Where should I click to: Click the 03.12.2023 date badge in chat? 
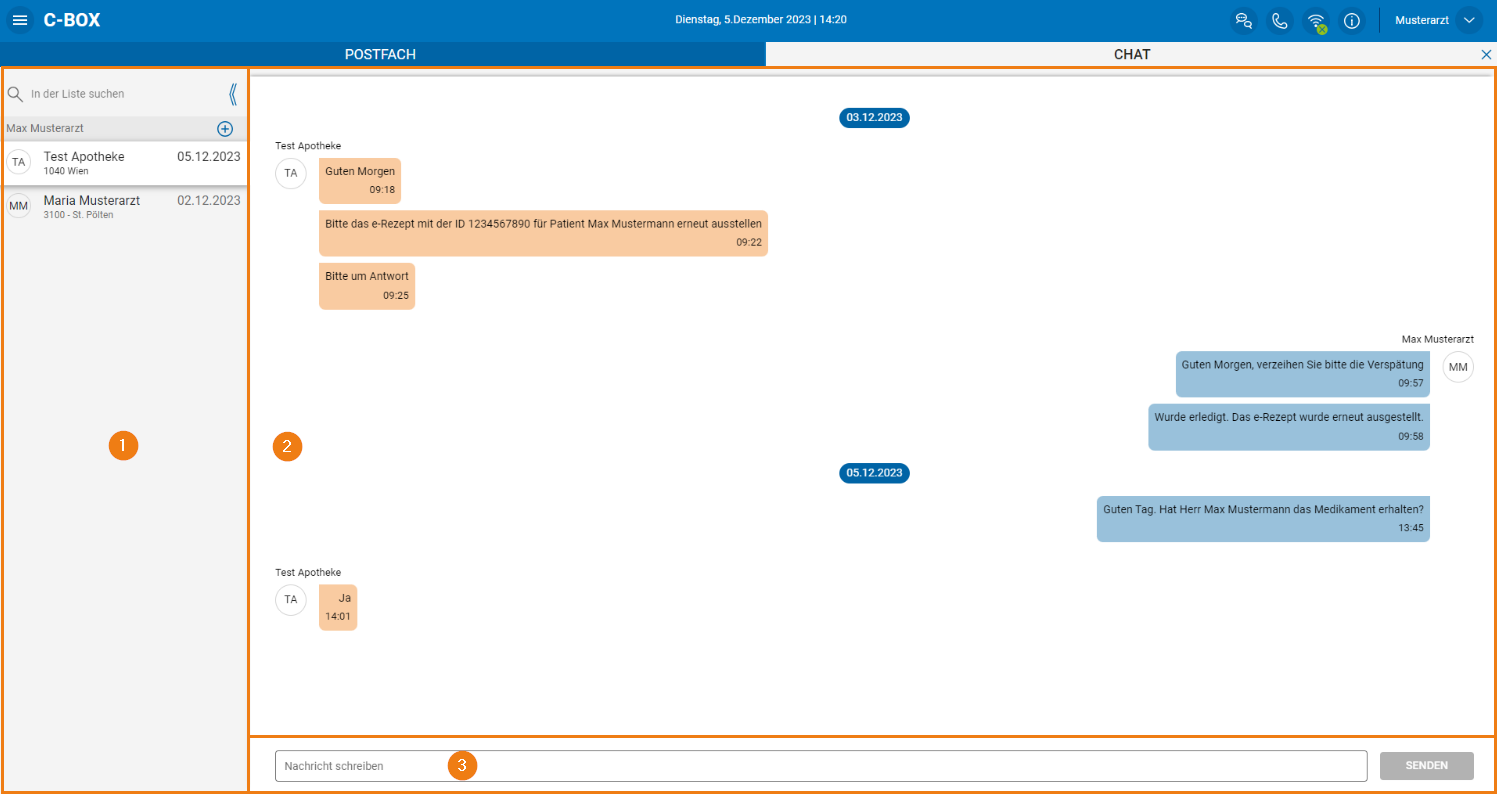[x=874, y=117]
